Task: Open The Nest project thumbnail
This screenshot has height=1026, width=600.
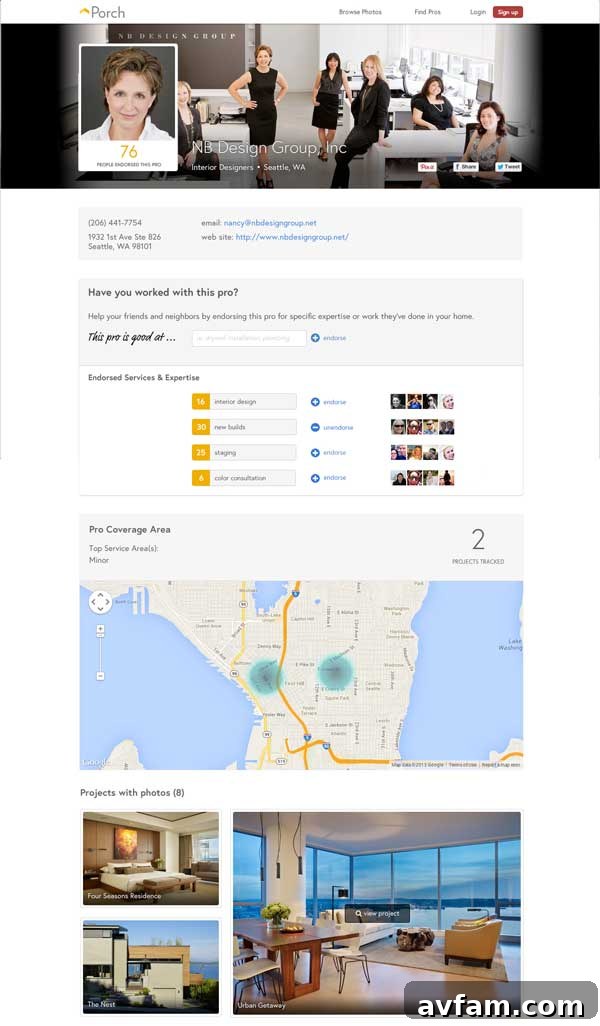Action: [x=150, y=966]
